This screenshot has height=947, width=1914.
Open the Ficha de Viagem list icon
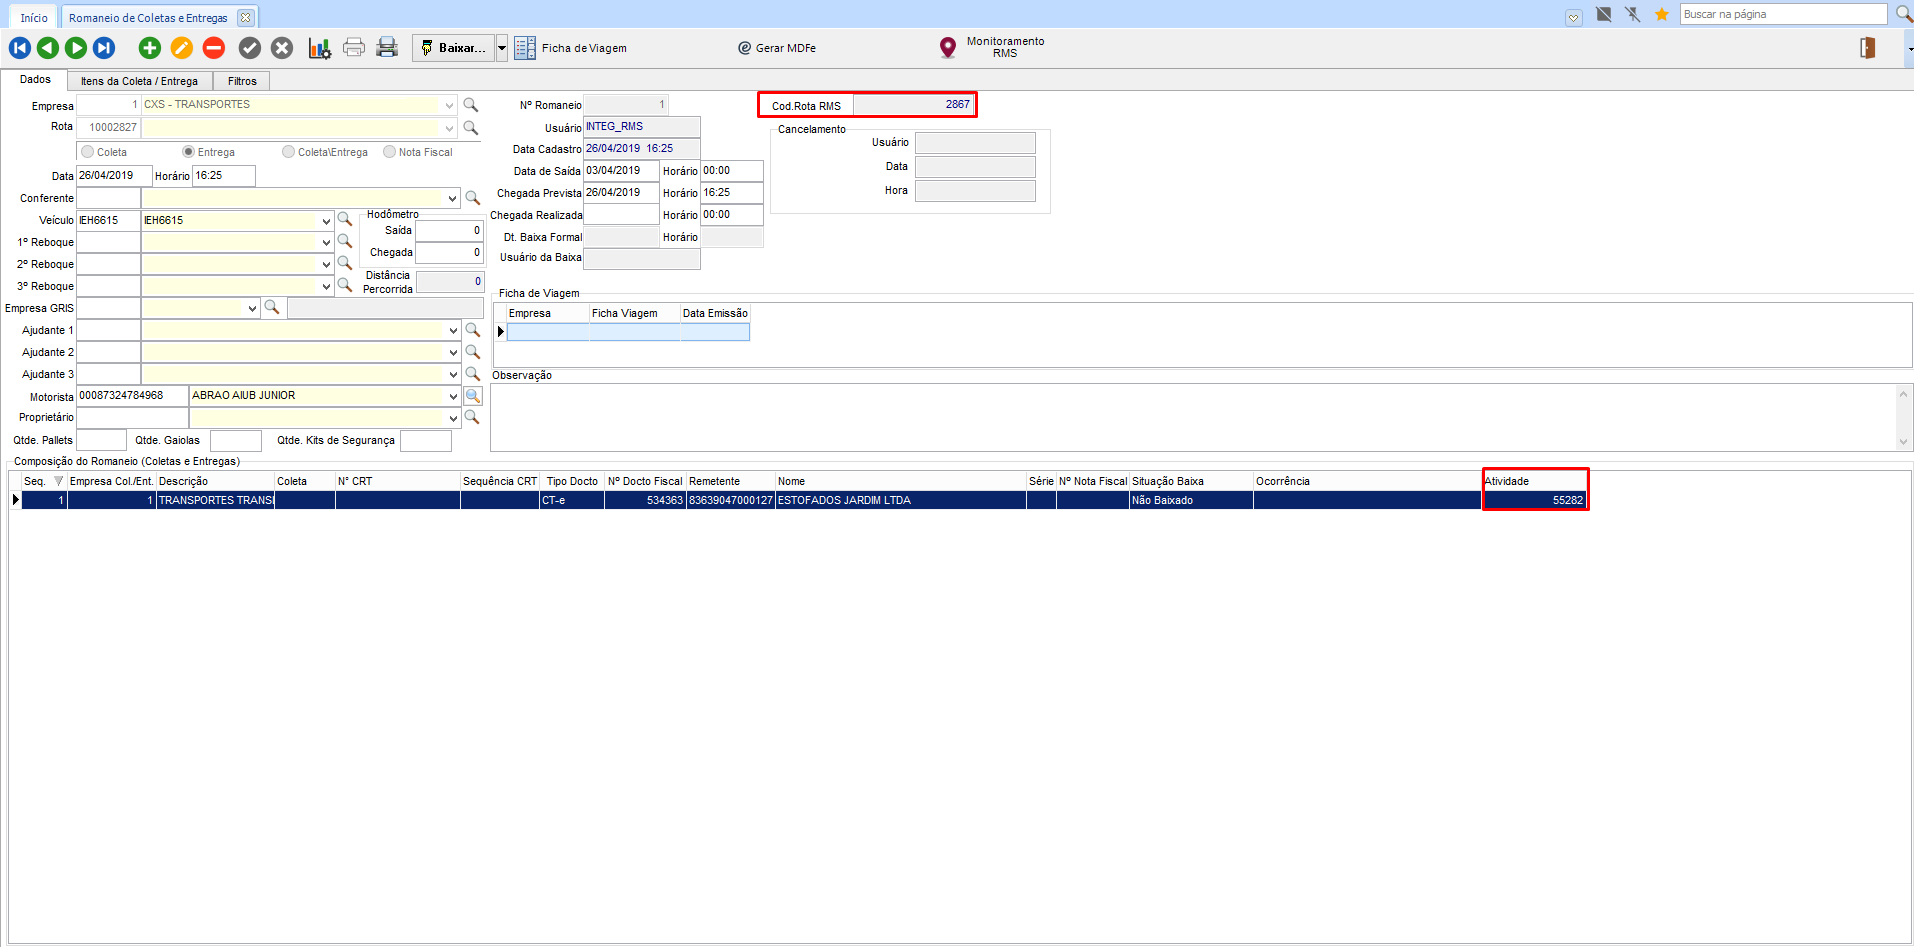pos(525,48)
